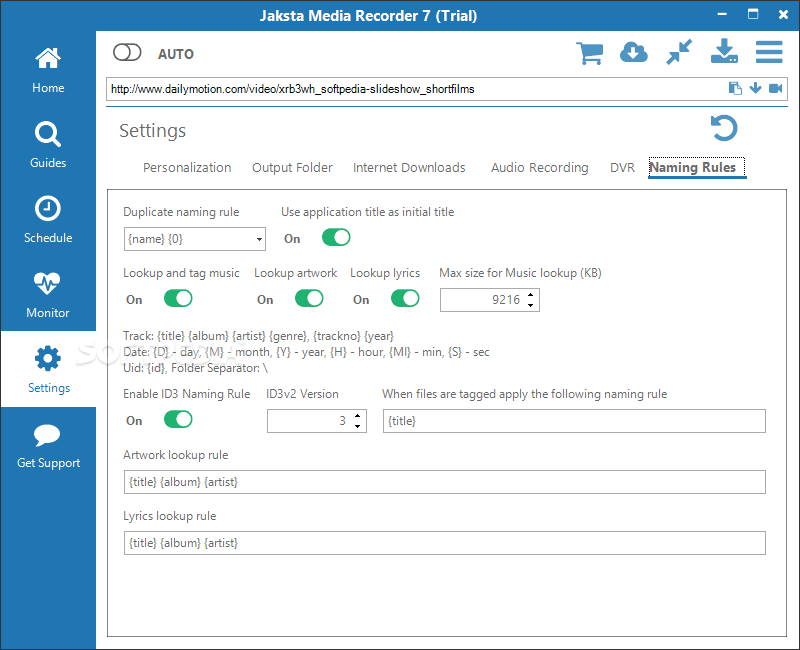Click the Lyrics lookup rule field
The height and width of the screenshot is (650, 800).
(x=444, y=543)
